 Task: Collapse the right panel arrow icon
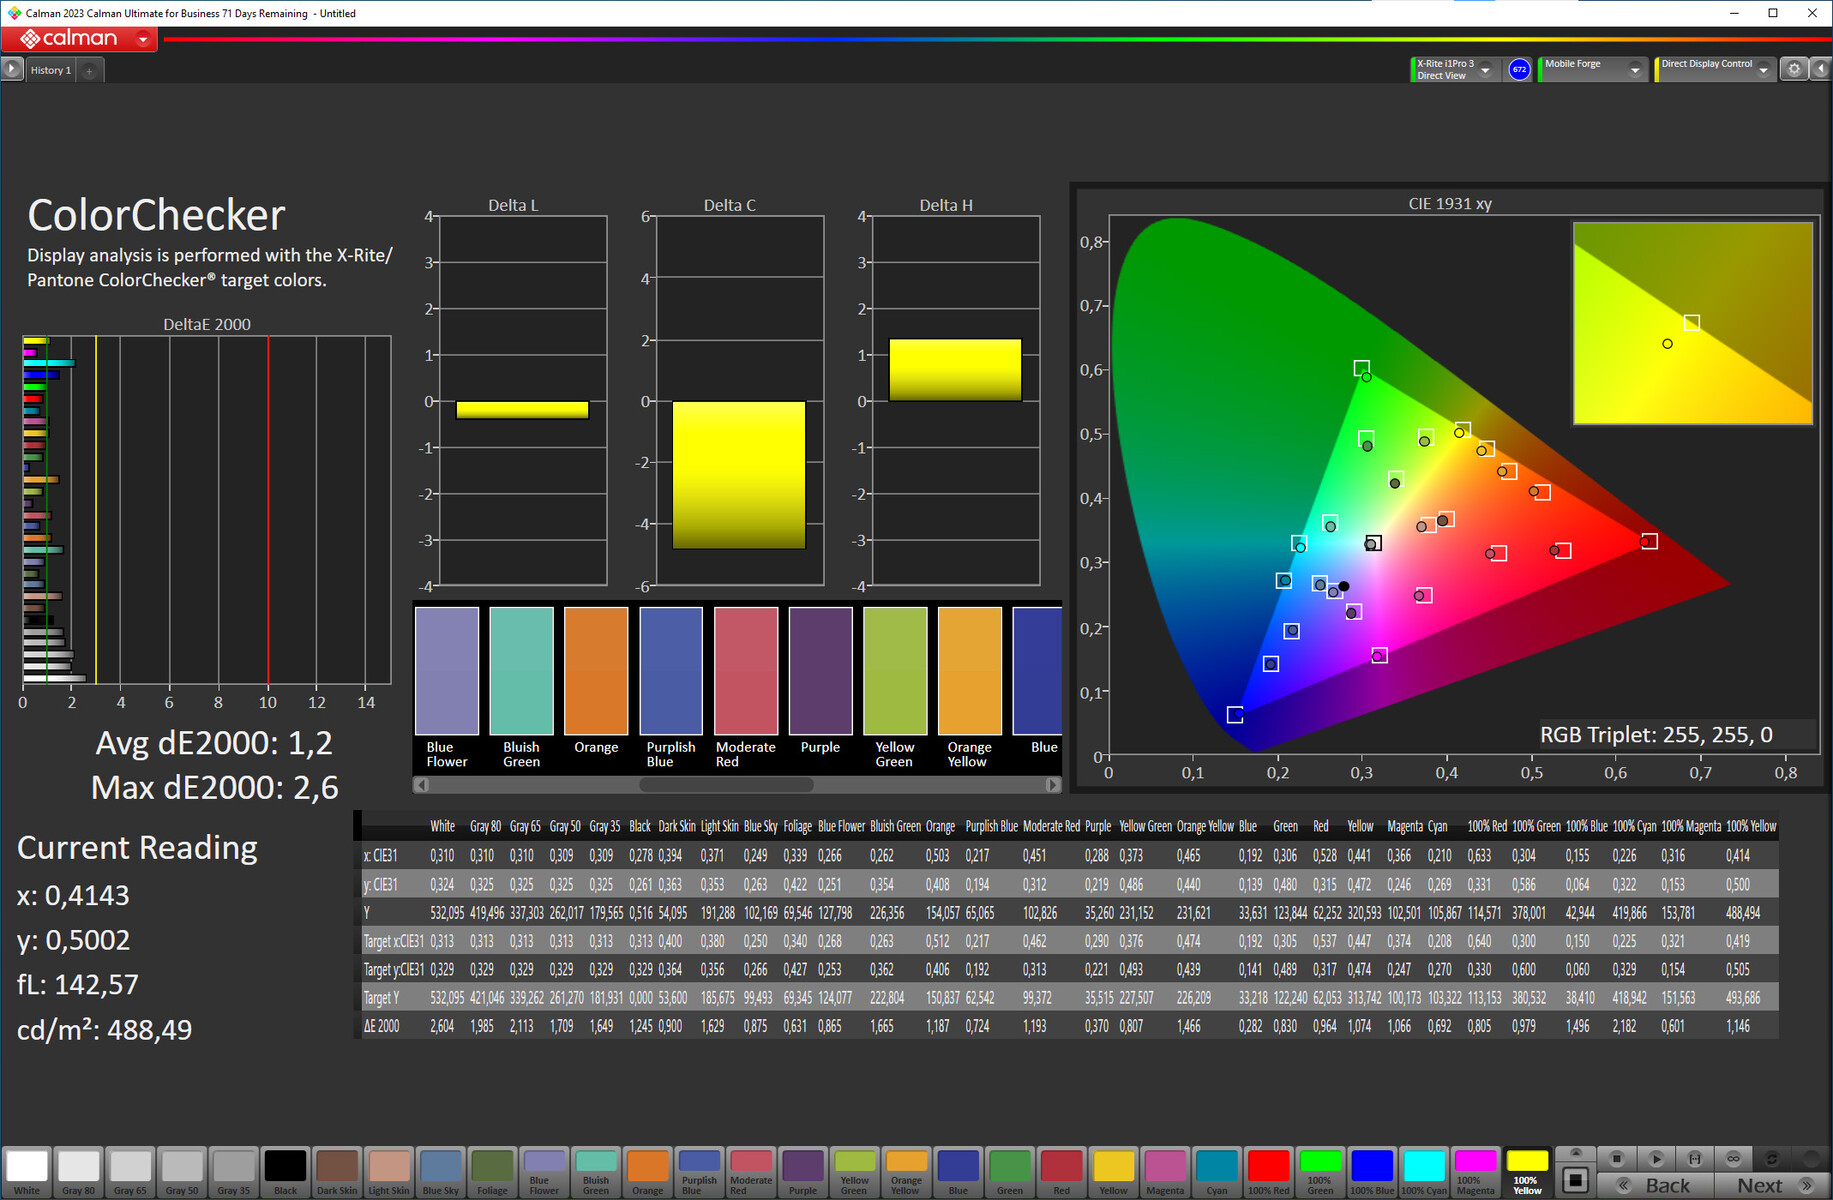pos(1821,69)
